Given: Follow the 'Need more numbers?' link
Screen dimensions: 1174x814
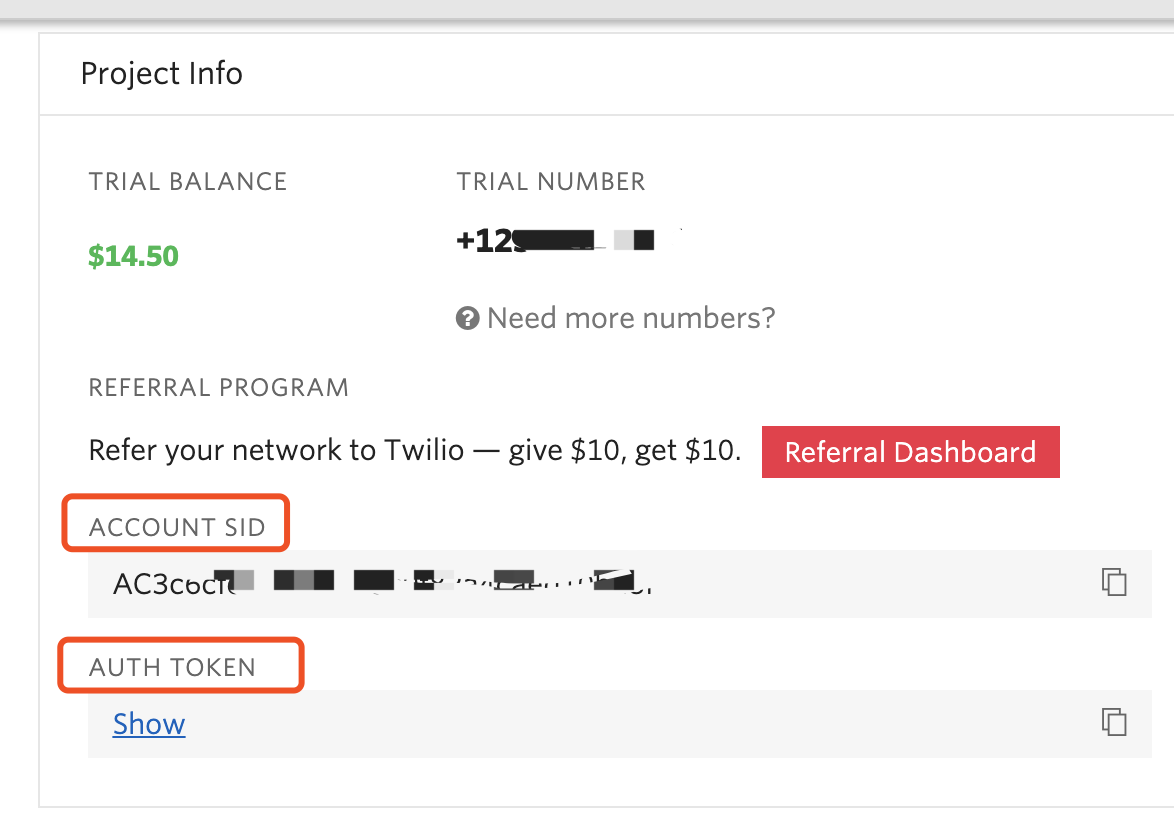Looking at the screenshot, I should tap(631, 319).
